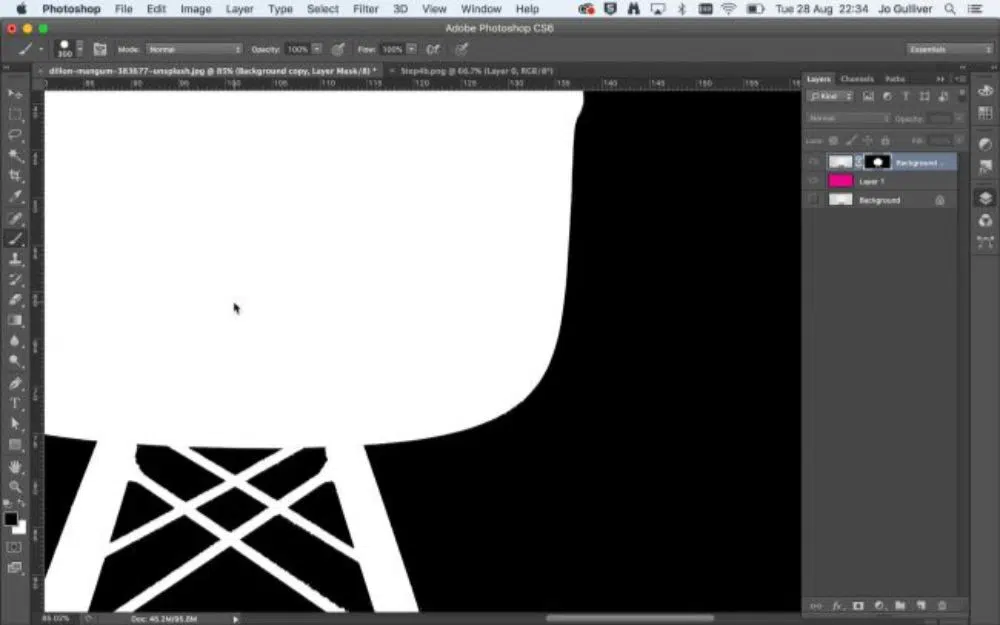Create a new group with folder icon
The height and width of the screenshot is (625, 1000).
[900, 605]
